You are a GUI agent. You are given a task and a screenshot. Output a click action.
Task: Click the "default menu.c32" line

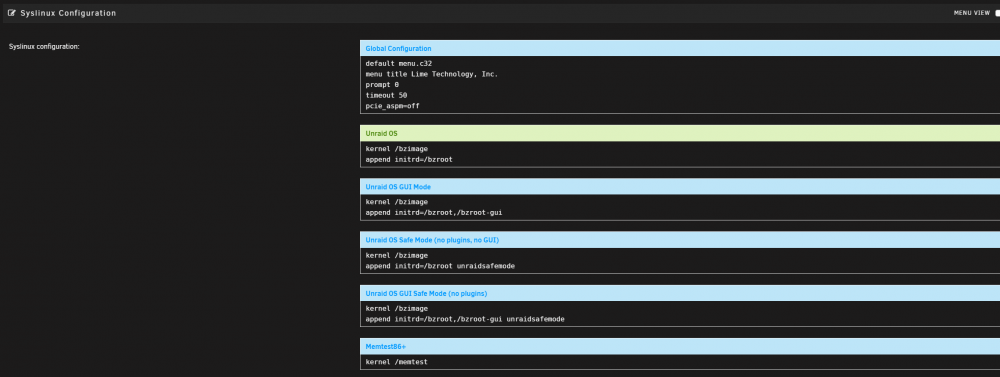click(399, 64)
